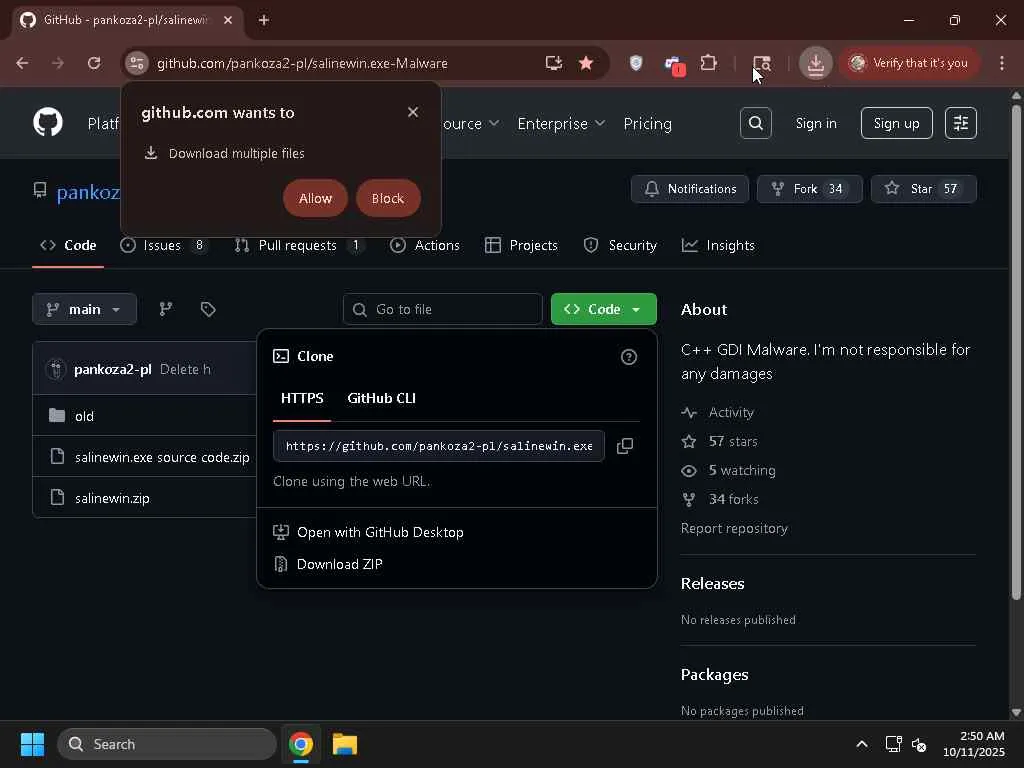Star the repository
Viewport: 1024px width, 768px height.
pyautogui.click(x=923, y=189)
